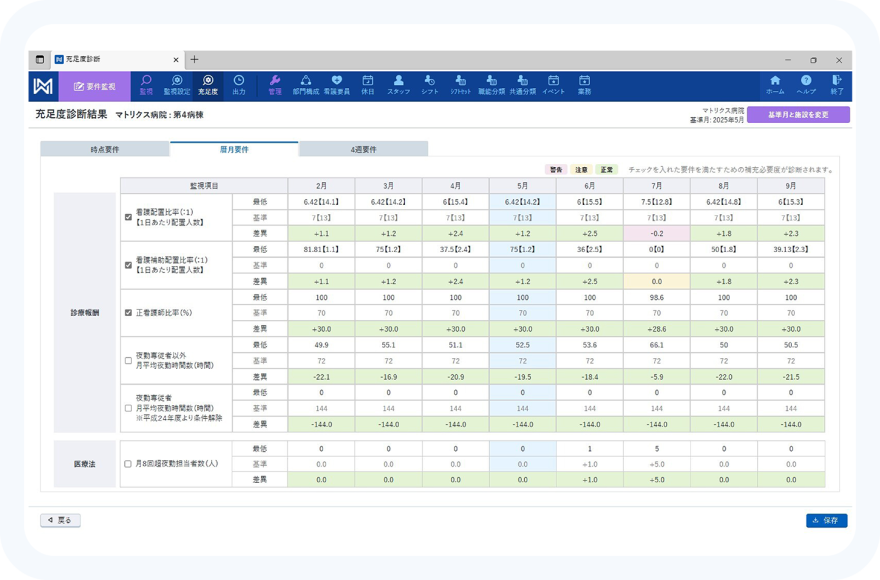Close the 充足度診断 browser tab
The height and width of the screenshot is (580, 880).
pos(176,60)
